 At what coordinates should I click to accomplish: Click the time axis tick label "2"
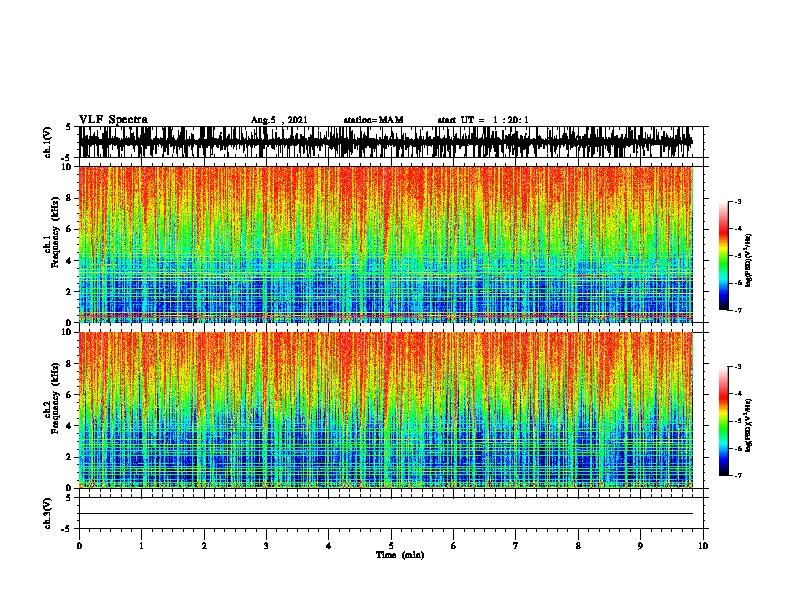[x=204, y=546]
